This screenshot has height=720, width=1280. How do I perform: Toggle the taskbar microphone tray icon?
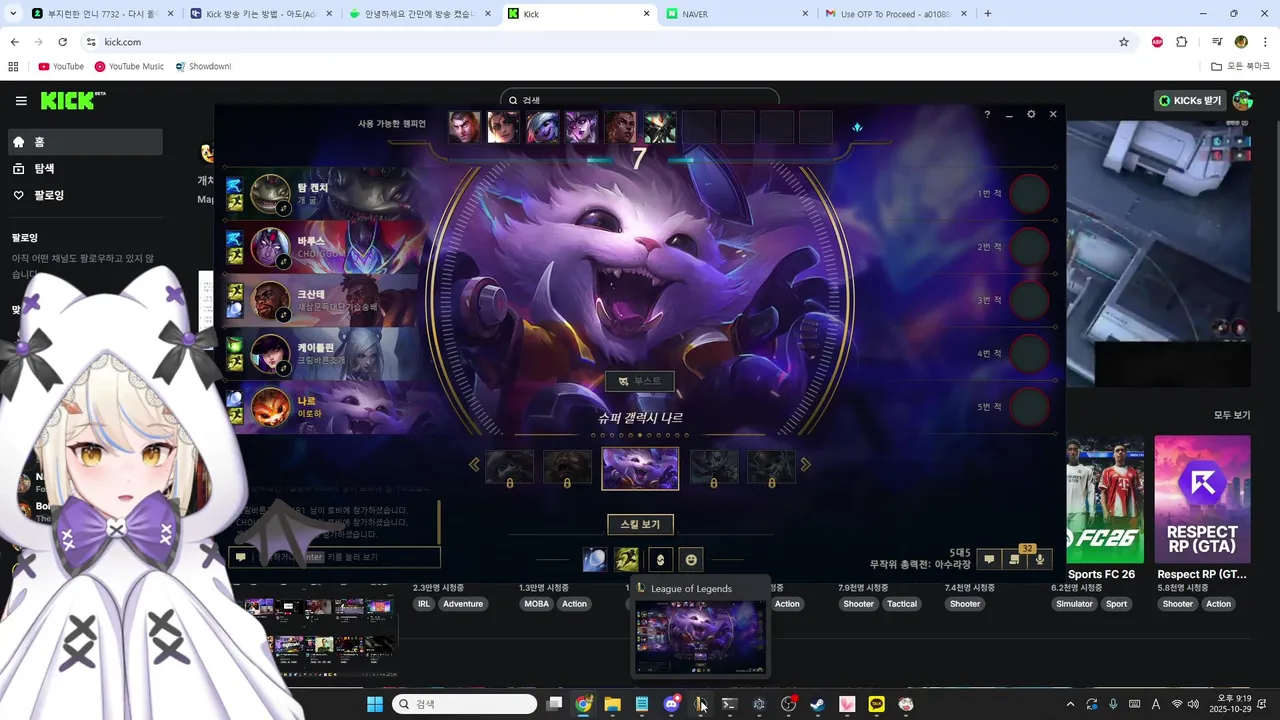point(1113,704)
